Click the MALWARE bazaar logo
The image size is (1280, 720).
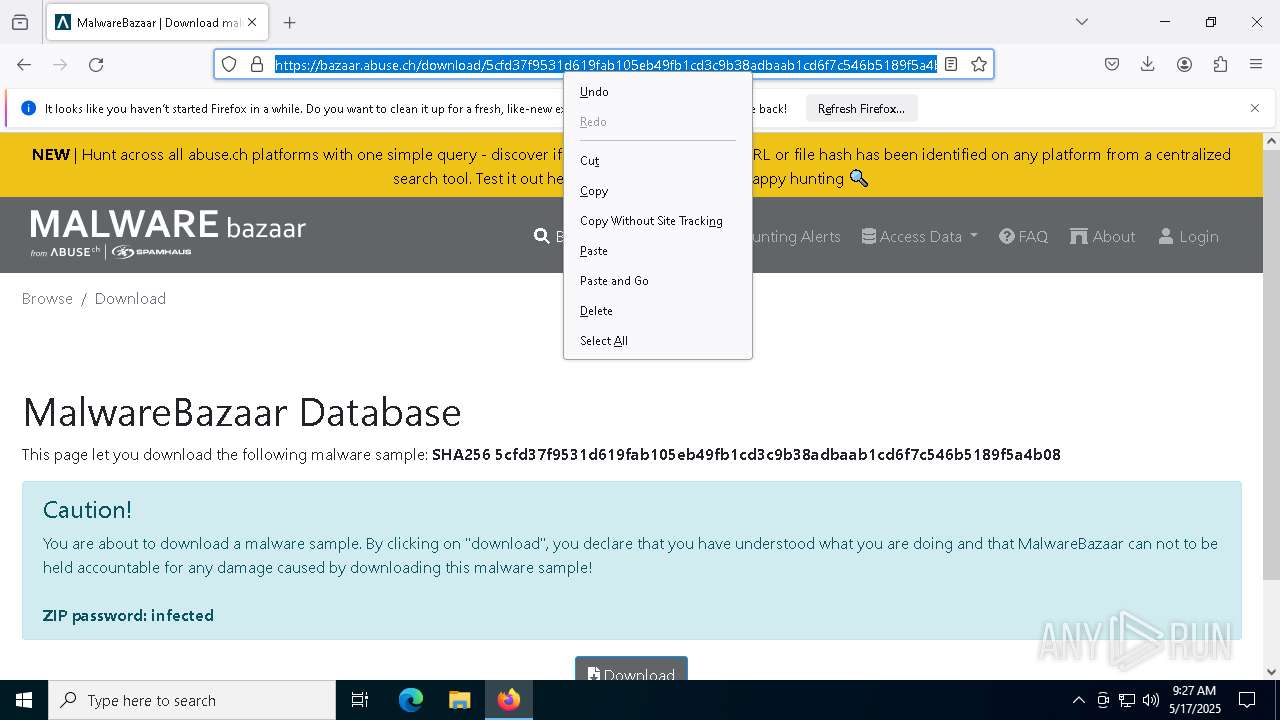pos(168,233)
